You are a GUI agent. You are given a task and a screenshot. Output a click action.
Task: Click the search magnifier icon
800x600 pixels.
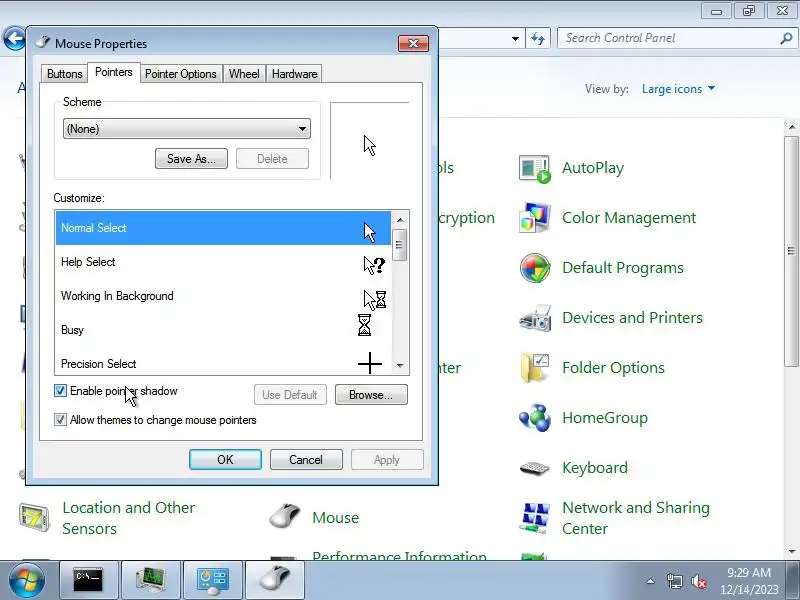tap(786, 38)
